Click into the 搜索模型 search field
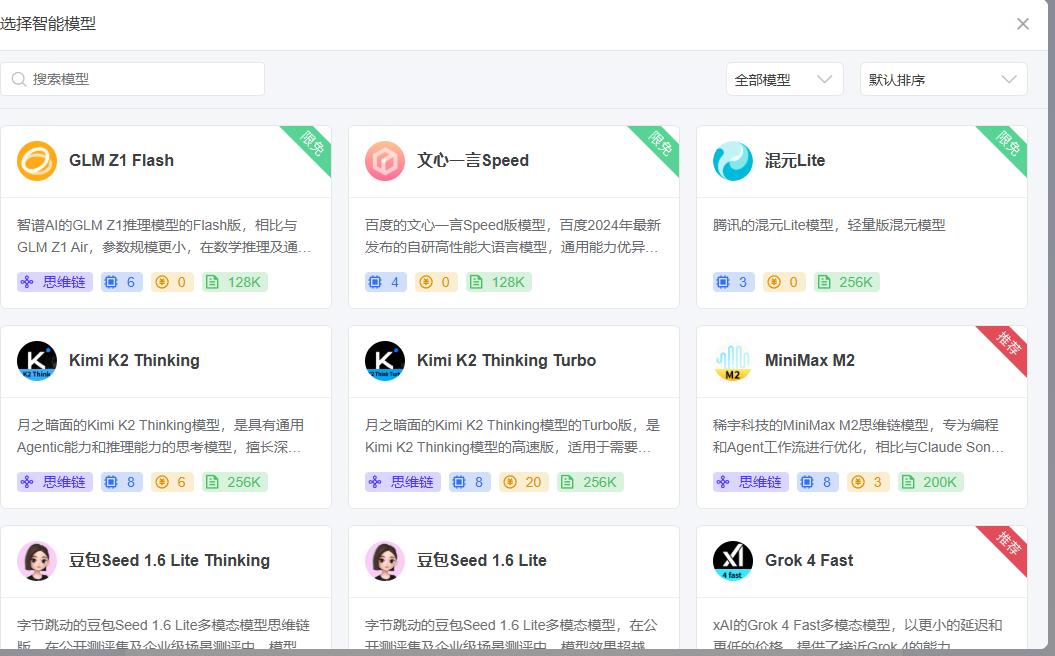This screenshot has height=656, width=1055. pos(133,79)
